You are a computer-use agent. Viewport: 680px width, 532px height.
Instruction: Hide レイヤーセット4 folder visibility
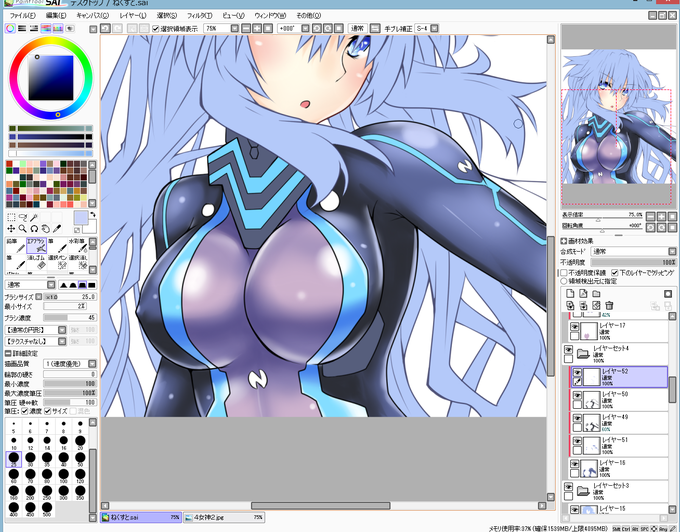pos(568,349)
